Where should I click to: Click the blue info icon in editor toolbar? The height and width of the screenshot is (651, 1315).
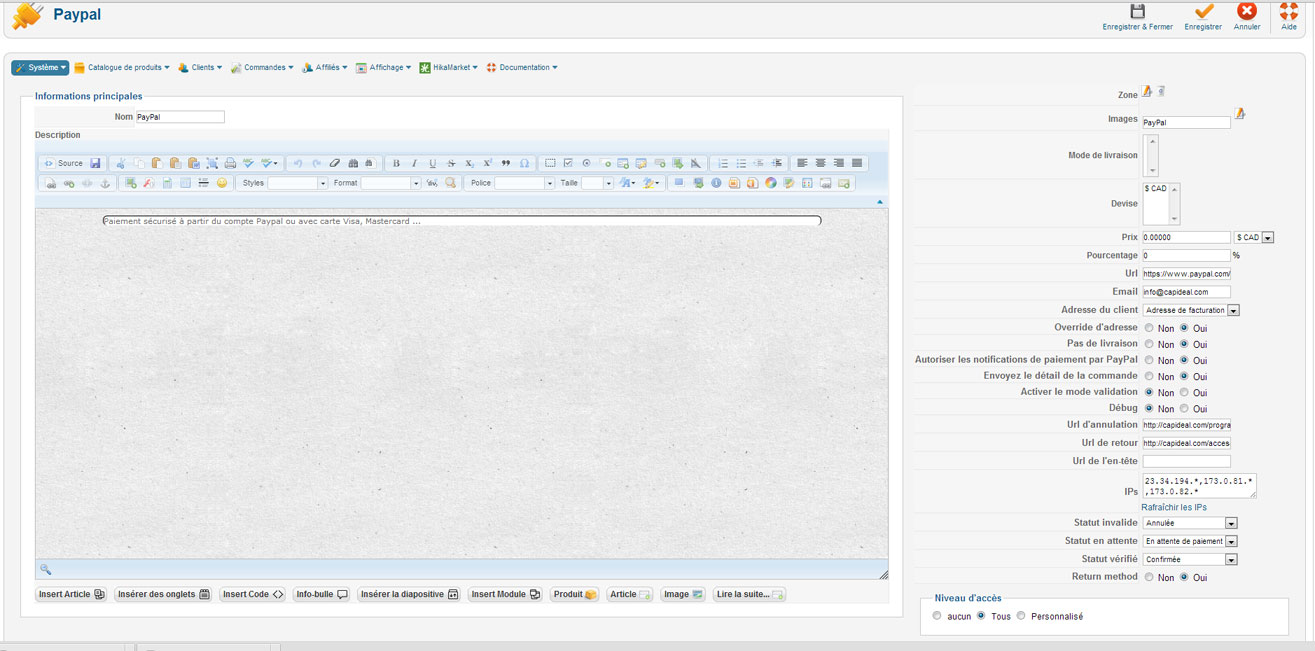coord(716,183)
